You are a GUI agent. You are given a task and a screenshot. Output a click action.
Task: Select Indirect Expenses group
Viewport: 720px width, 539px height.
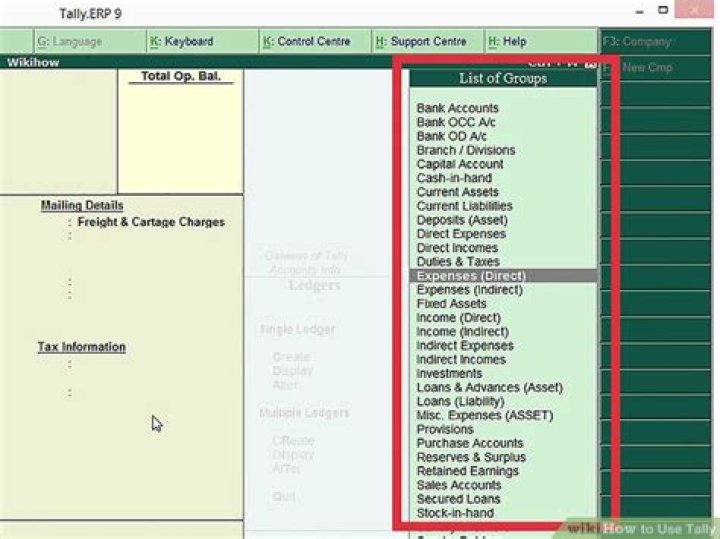point(465,345)
